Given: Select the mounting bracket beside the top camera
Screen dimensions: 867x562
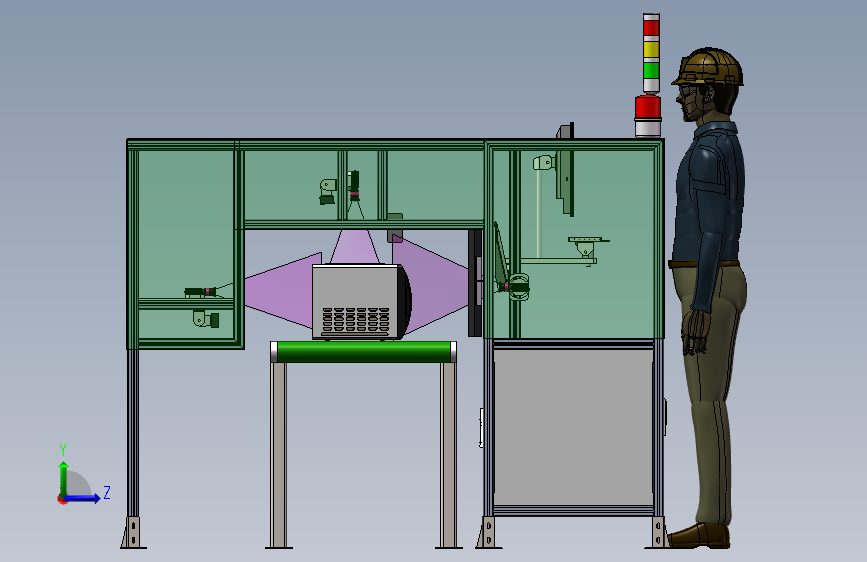Looking at the screenshot, I should (x=327, y=191).
